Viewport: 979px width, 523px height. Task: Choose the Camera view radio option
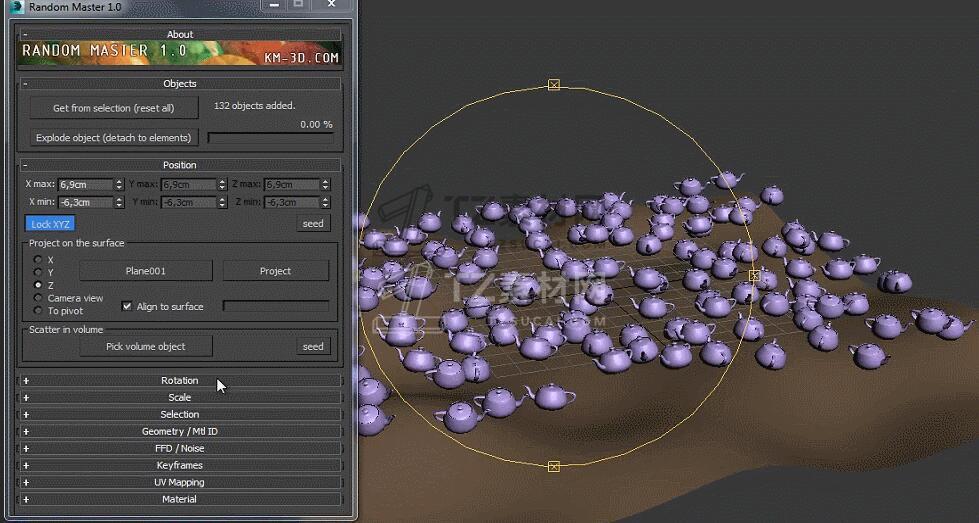point(38,298)
